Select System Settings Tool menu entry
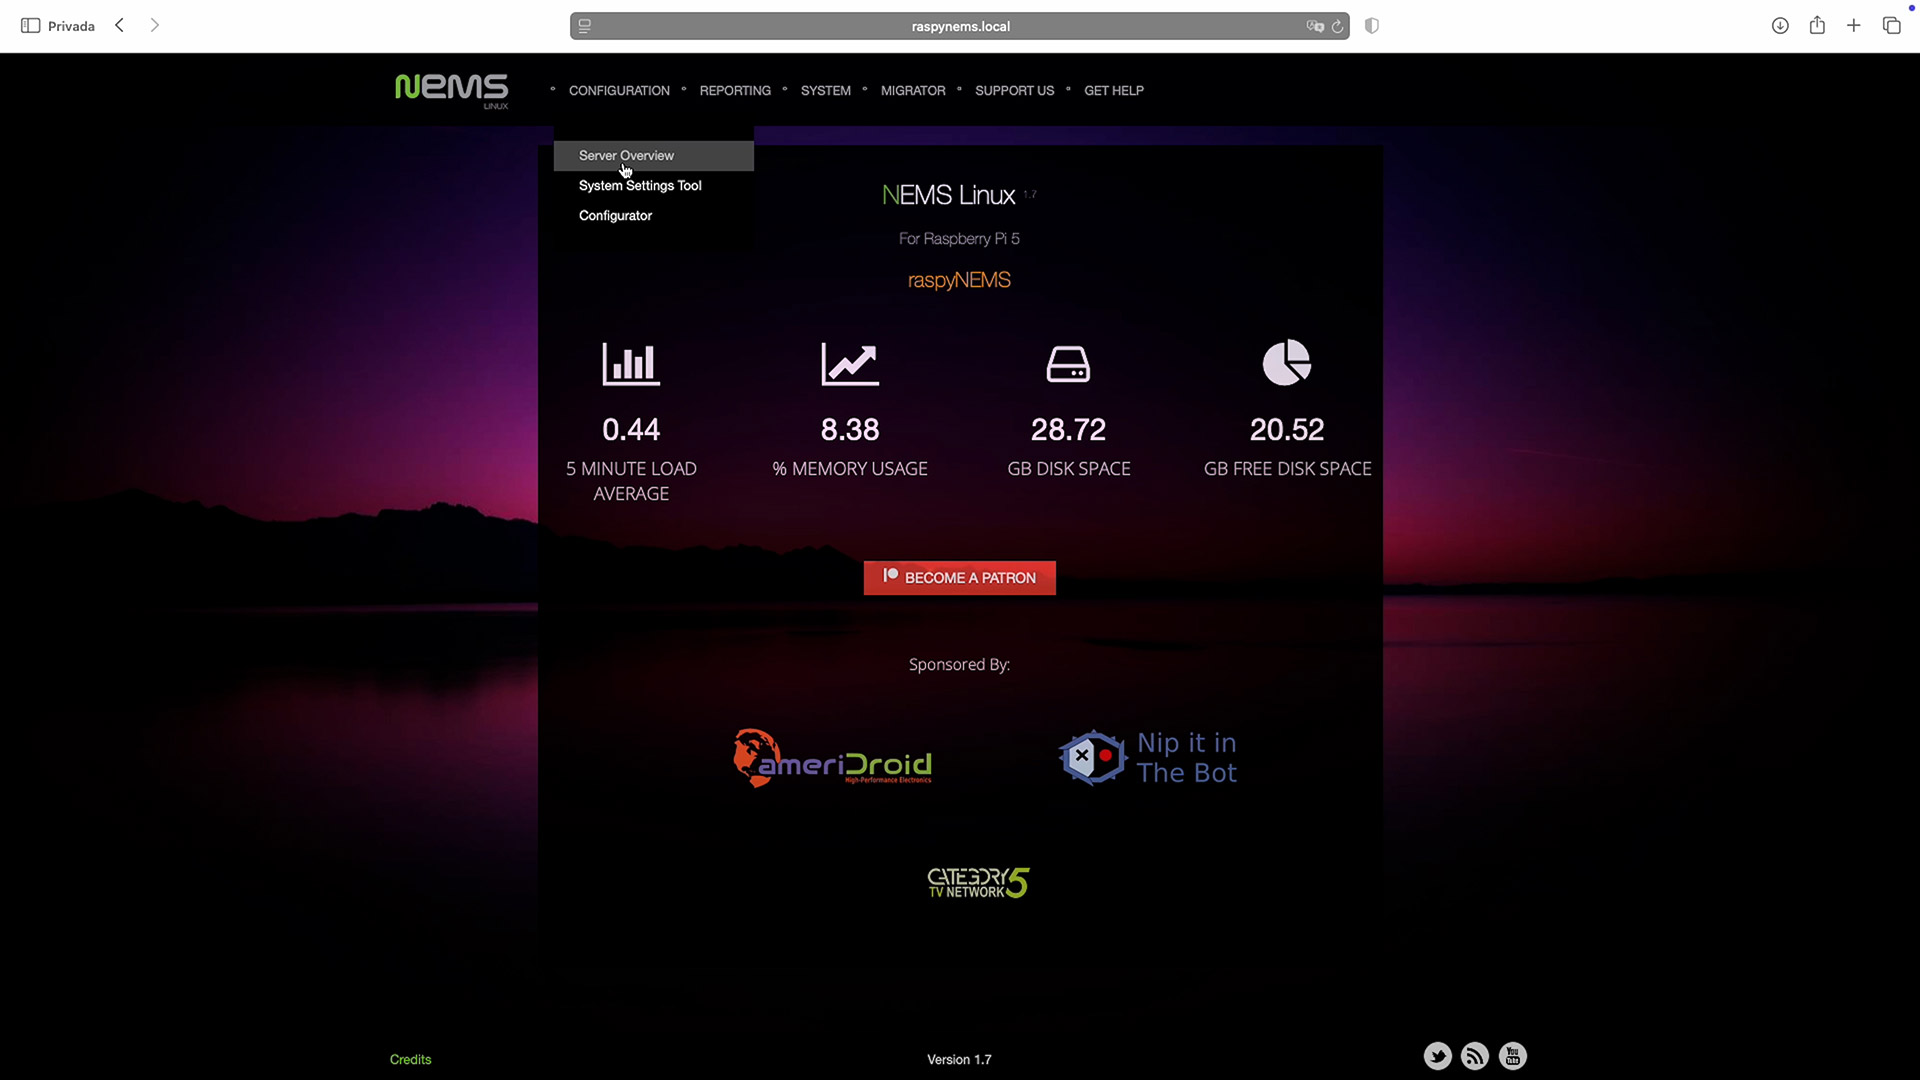This screenshot has height=1080, width=1920. tap(654, 186)
